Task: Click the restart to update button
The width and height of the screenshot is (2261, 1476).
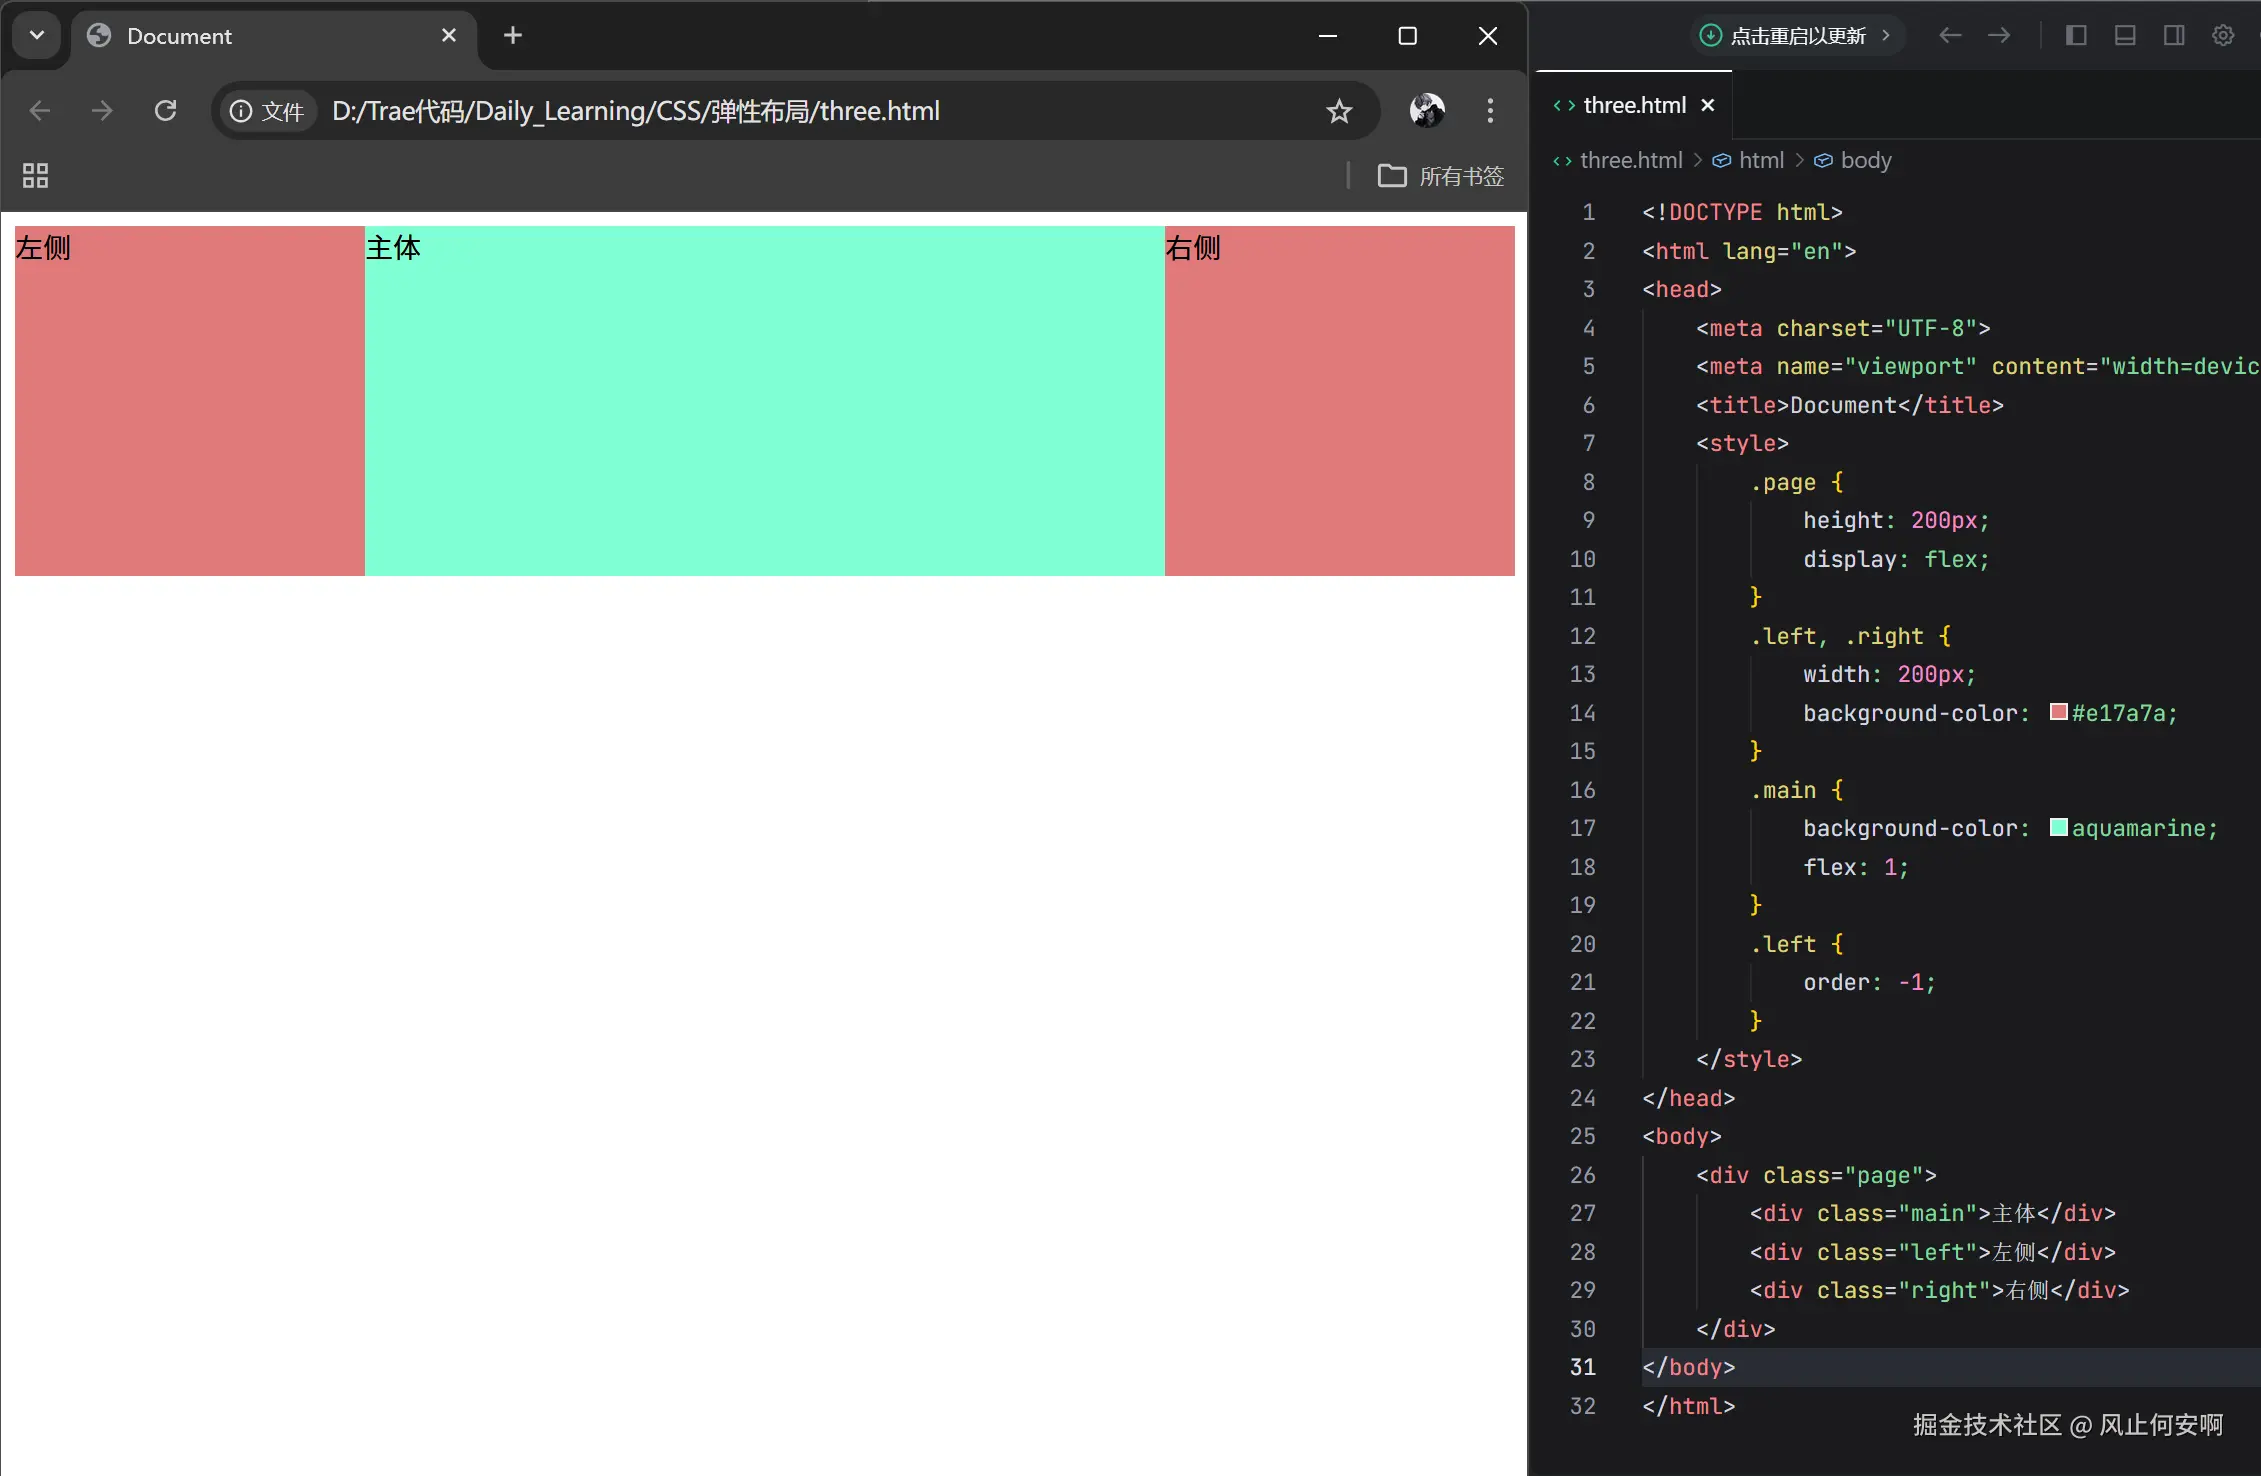Action: coord(1797,36)
